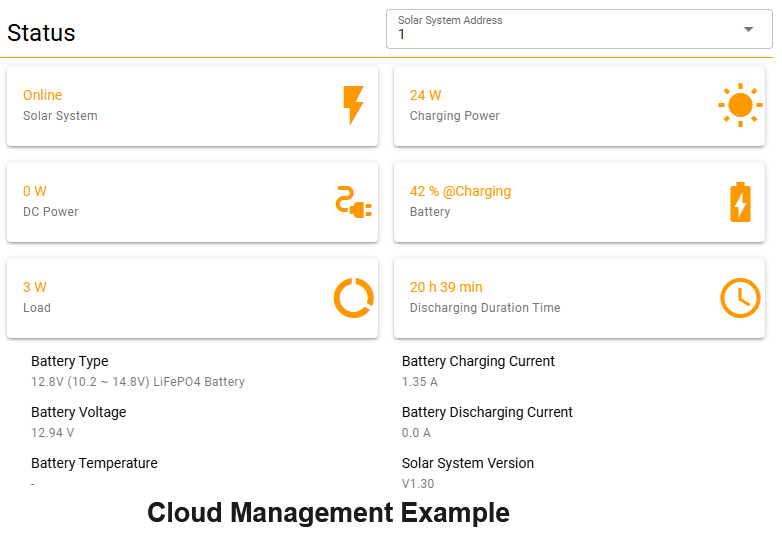The width and height of the screenshot is (782, 536).
Task: Click the sun Charging Power icon
Action: click(740, 105)
